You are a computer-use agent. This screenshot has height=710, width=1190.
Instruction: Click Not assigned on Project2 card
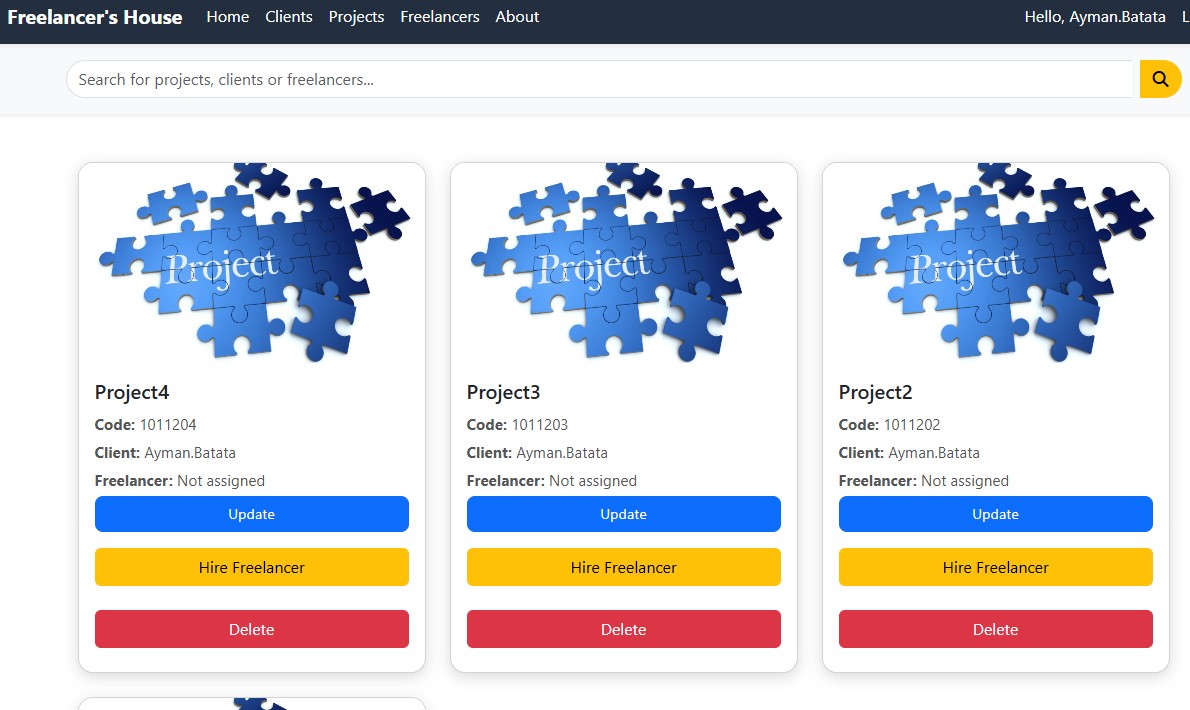tap(965, 481)
